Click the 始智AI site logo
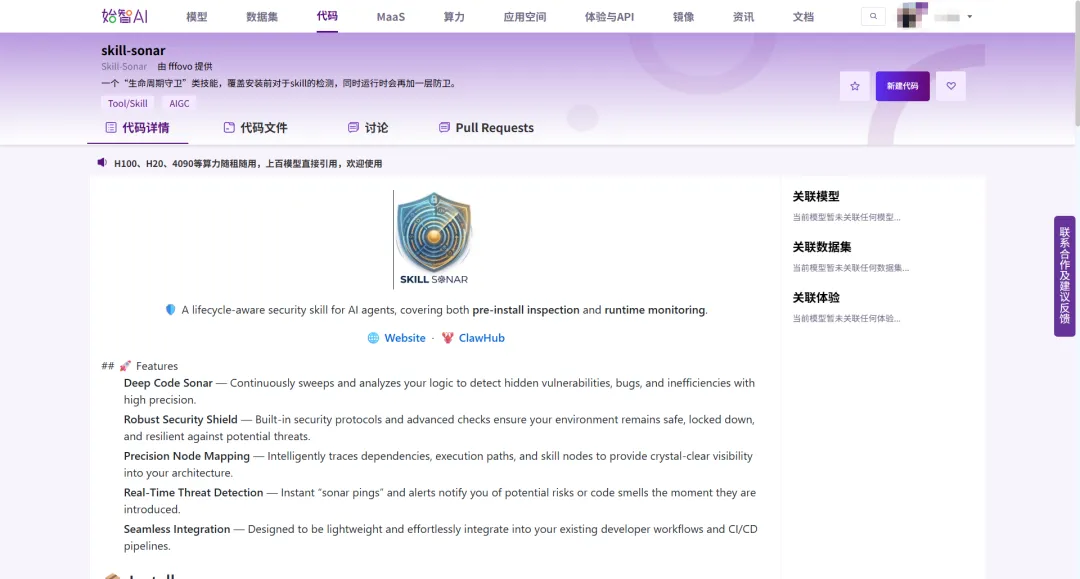The height and width of the screenshot is (579, 1080). click(125, 16)
